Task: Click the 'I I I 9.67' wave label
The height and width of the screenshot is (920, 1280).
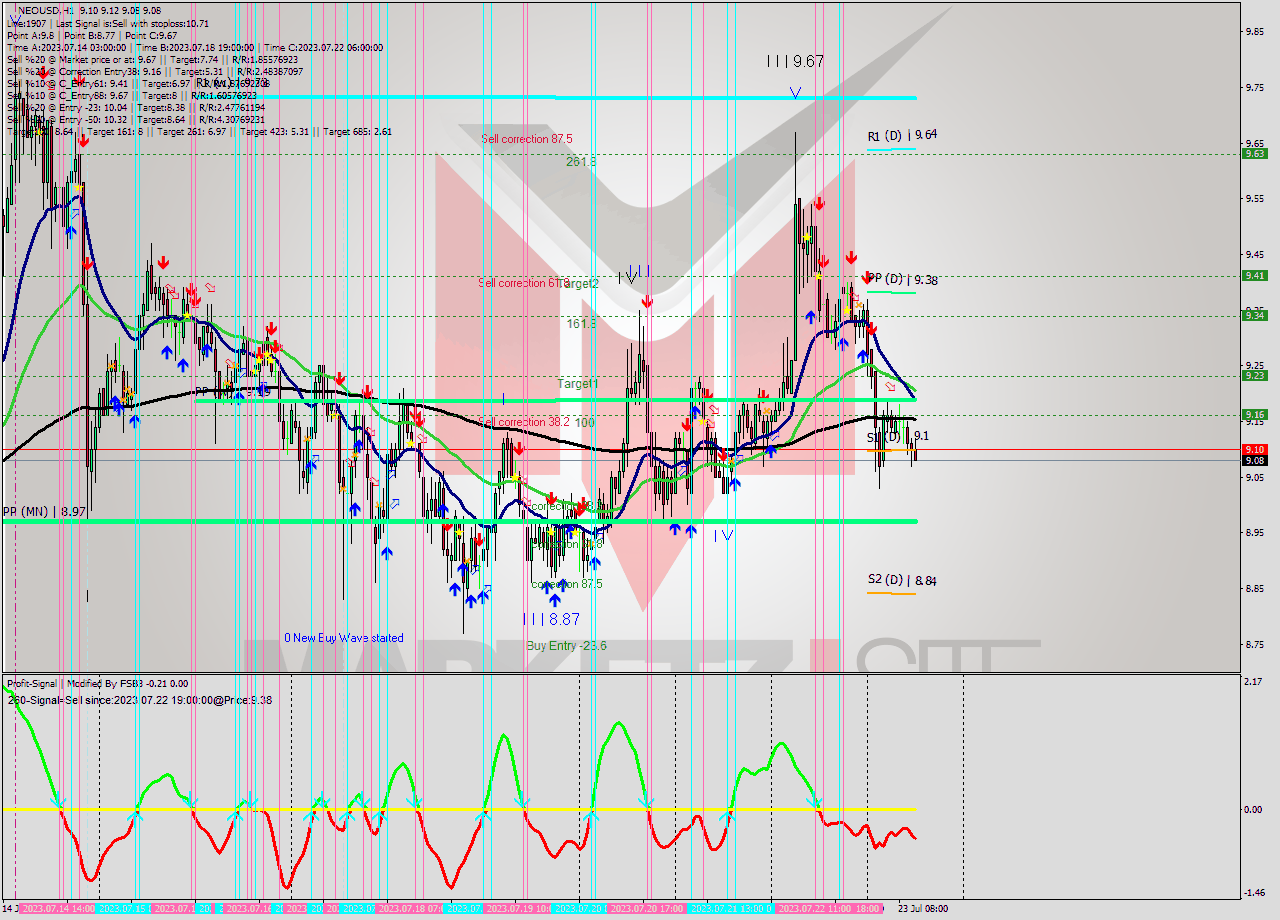Action: [795, 61]
